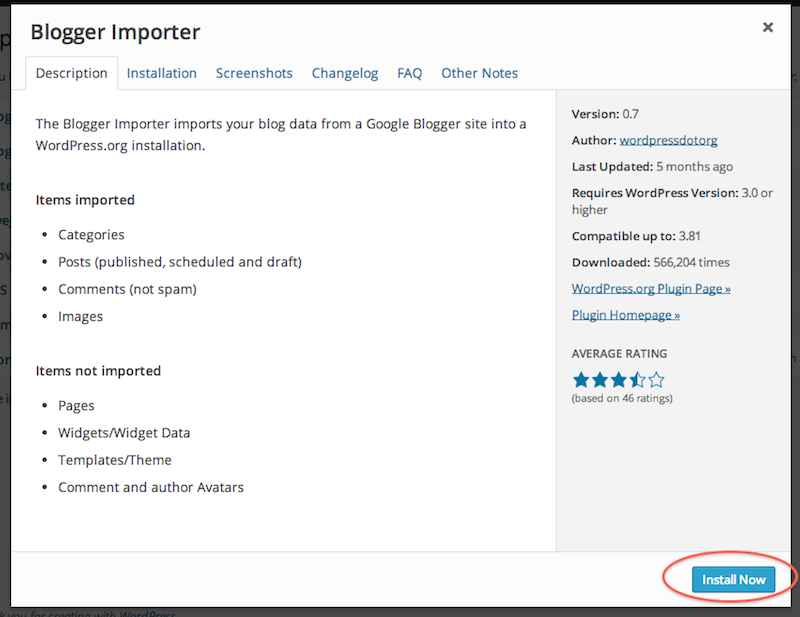Screen dimensions: 800x617
Task: Open the wordpressdotorg author link
Action: pyautogui.click(x=666, y=140)
